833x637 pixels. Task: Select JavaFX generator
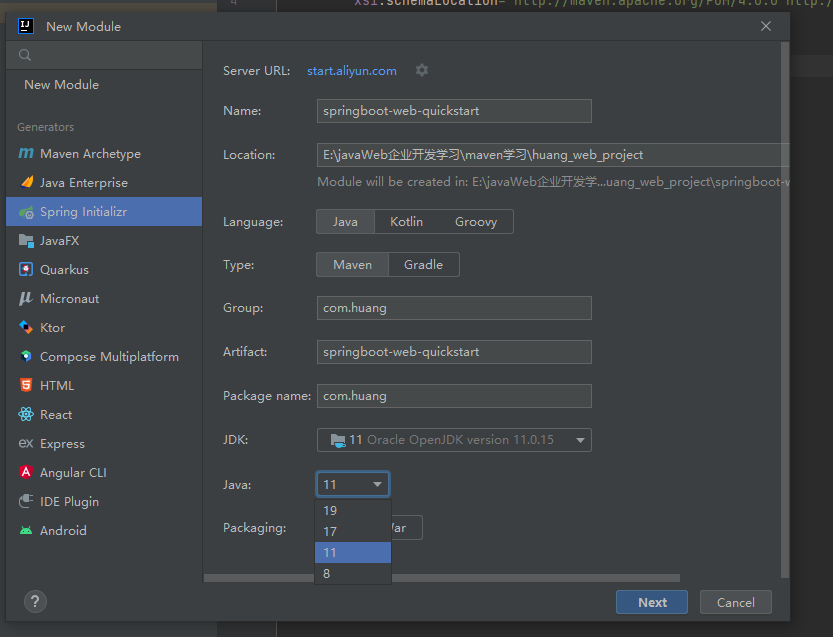(104, 241)
